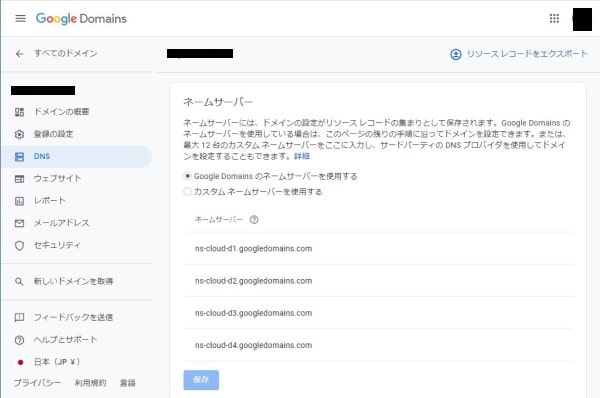Click the help question mark icon
The width and height of the screenshot is (600, 398).
(x=19, y=340)
